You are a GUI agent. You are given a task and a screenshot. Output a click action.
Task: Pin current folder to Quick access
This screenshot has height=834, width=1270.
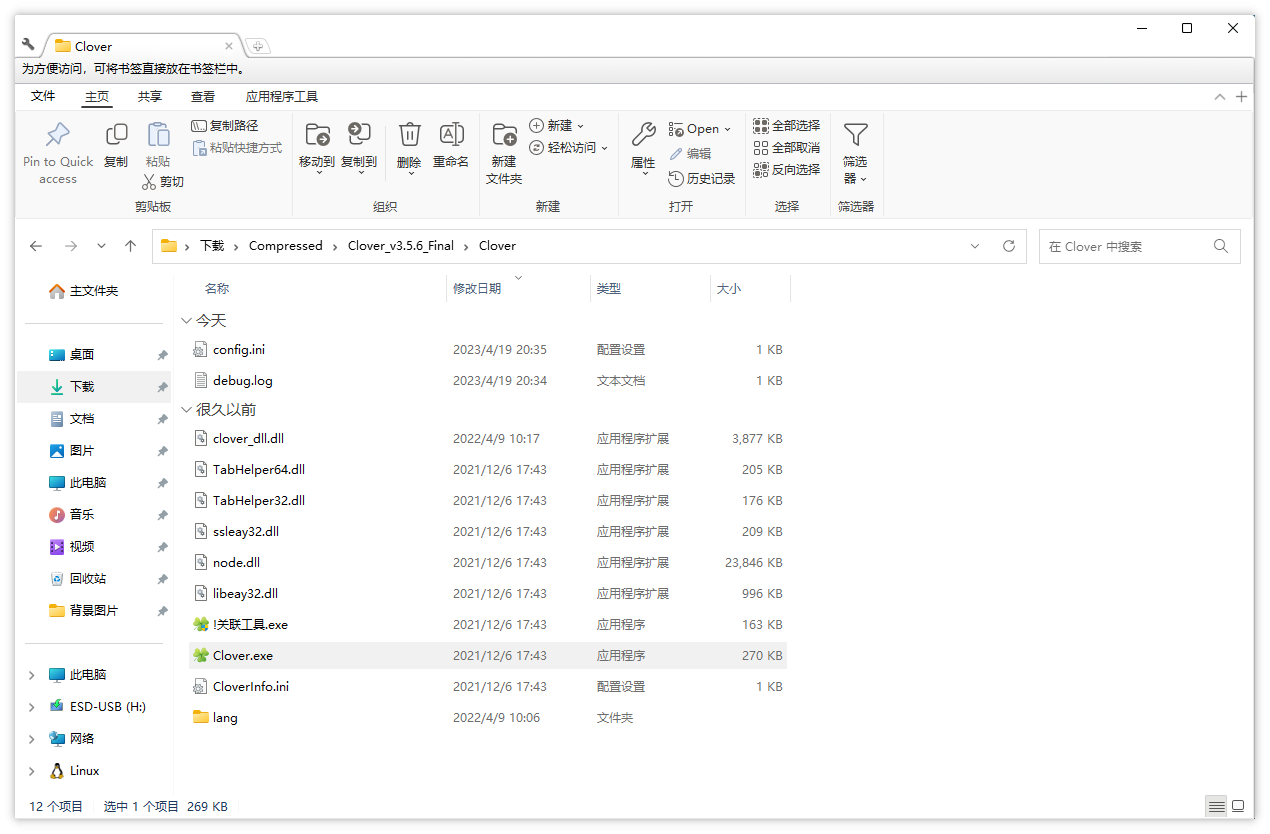[x=57, y=150]
